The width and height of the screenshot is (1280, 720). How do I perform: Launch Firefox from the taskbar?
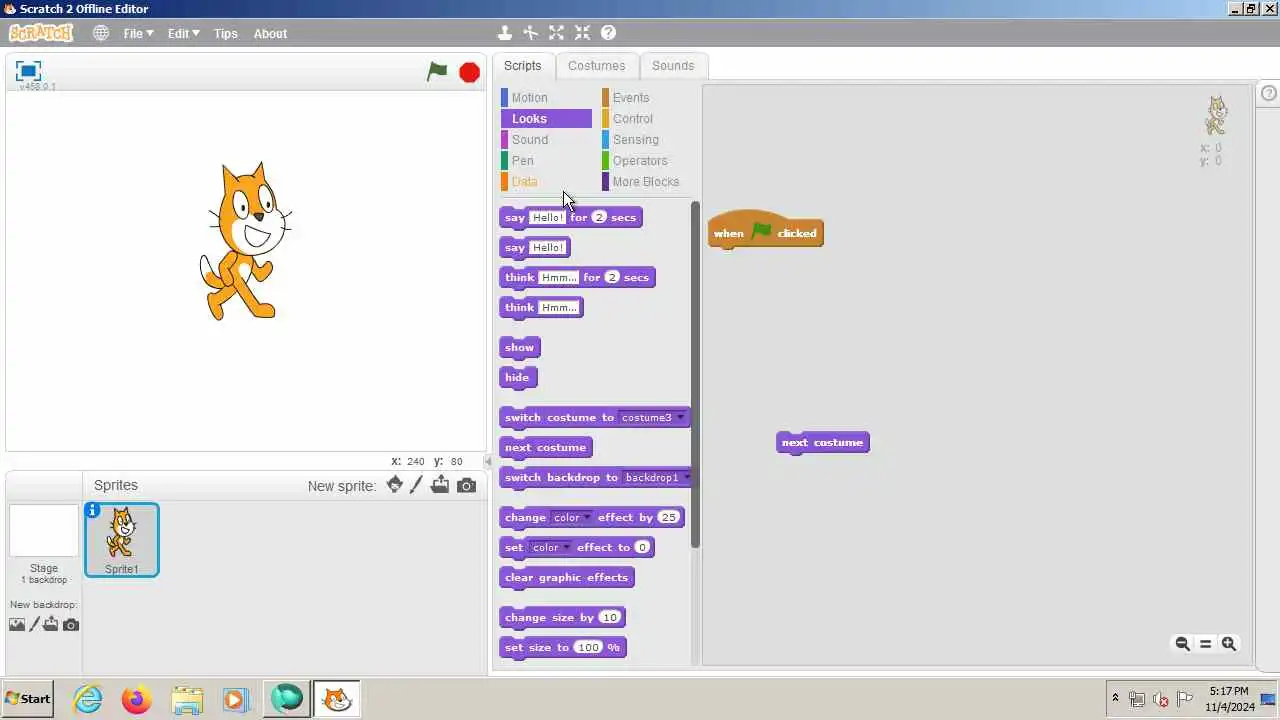point(136,699)
